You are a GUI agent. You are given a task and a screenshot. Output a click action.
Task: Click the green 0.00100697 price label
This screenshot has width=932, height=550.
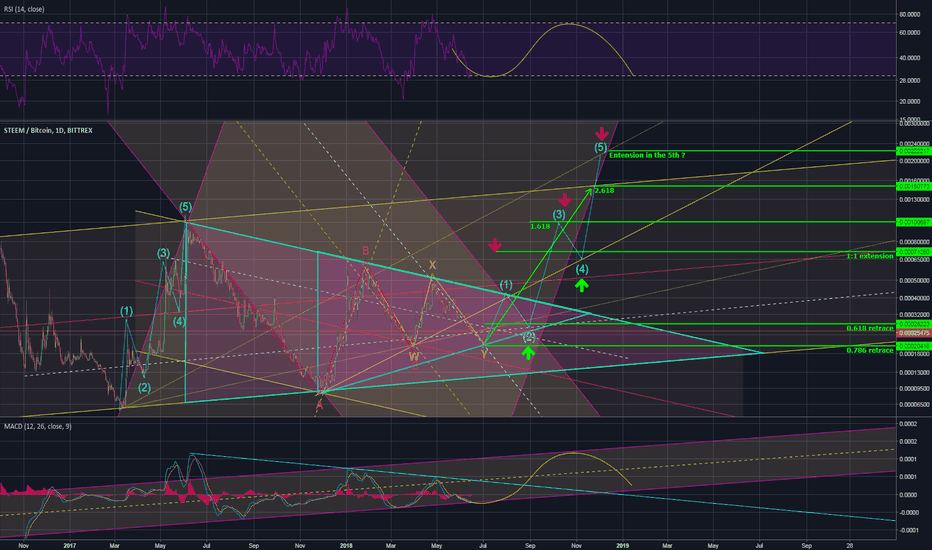(x=914, y=222)
